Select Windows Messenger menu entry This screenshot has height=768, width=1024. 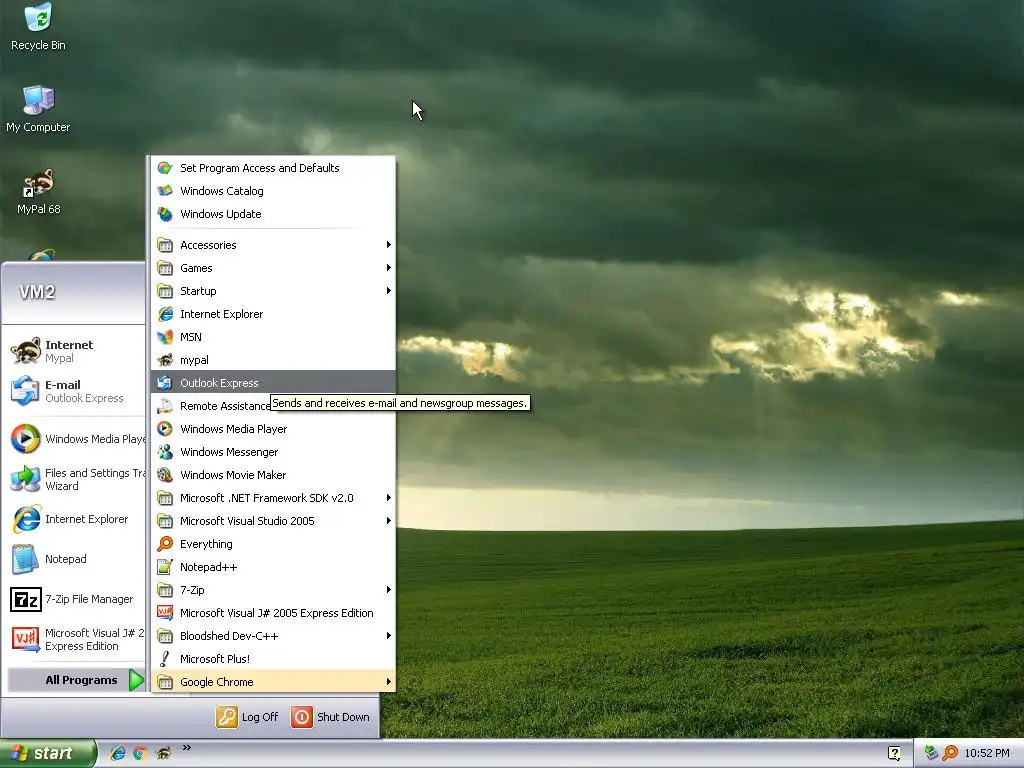273,452
